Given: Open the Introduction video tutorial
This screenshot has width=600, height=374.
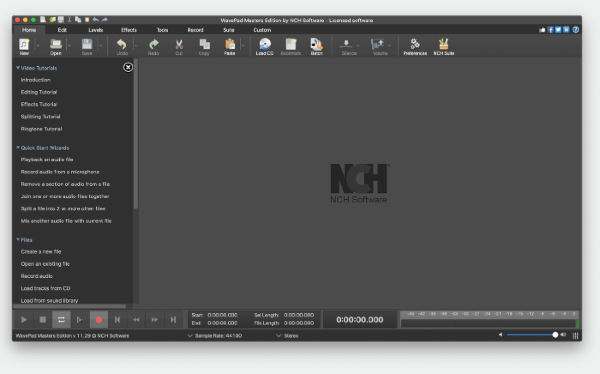Looking at the screenshot, I should pyautogui.click(x=36, y=80).
